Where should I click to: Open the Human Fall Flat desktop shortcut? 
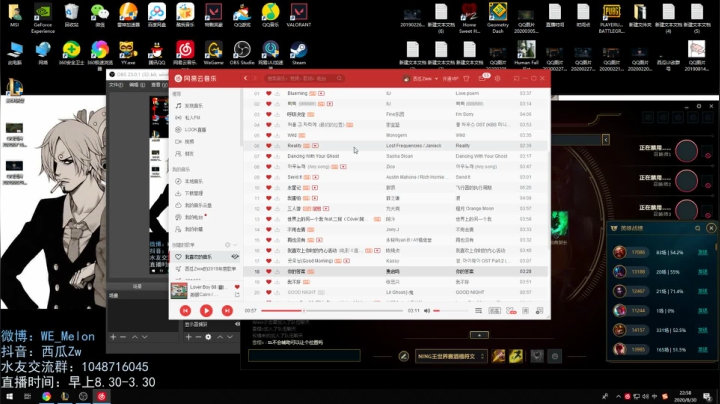click(526, 55)
